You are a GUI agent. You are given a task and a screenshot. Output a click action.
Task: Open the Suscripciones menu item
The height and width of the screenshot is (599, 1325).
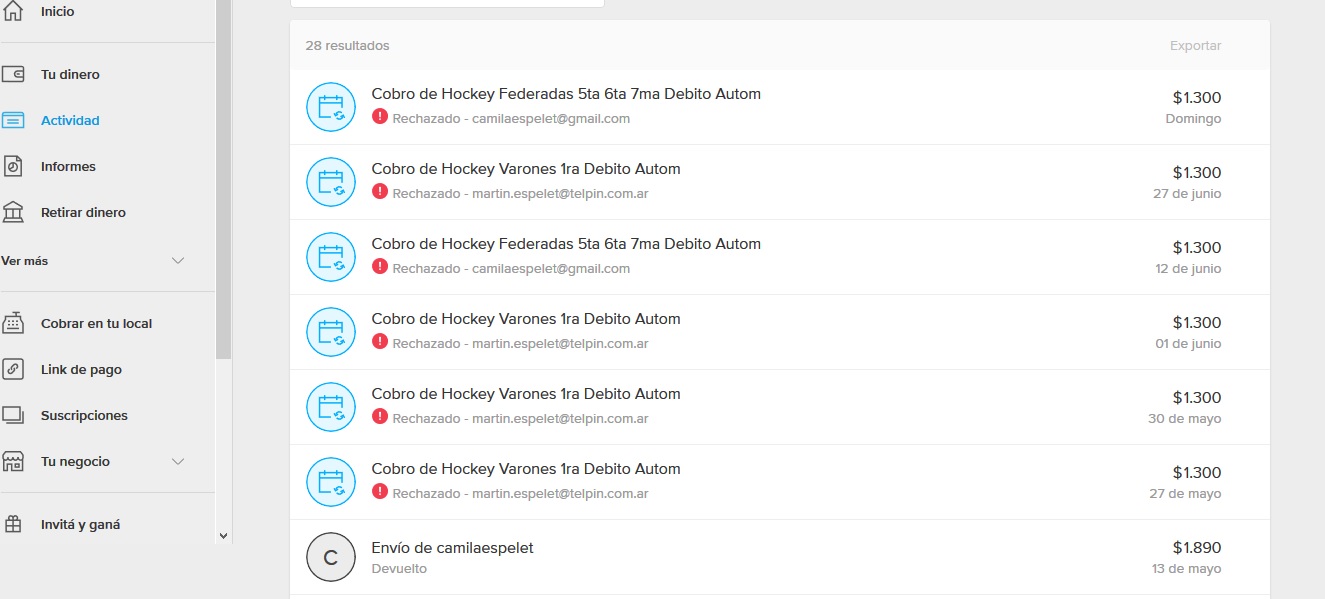(x=84, y=416)
